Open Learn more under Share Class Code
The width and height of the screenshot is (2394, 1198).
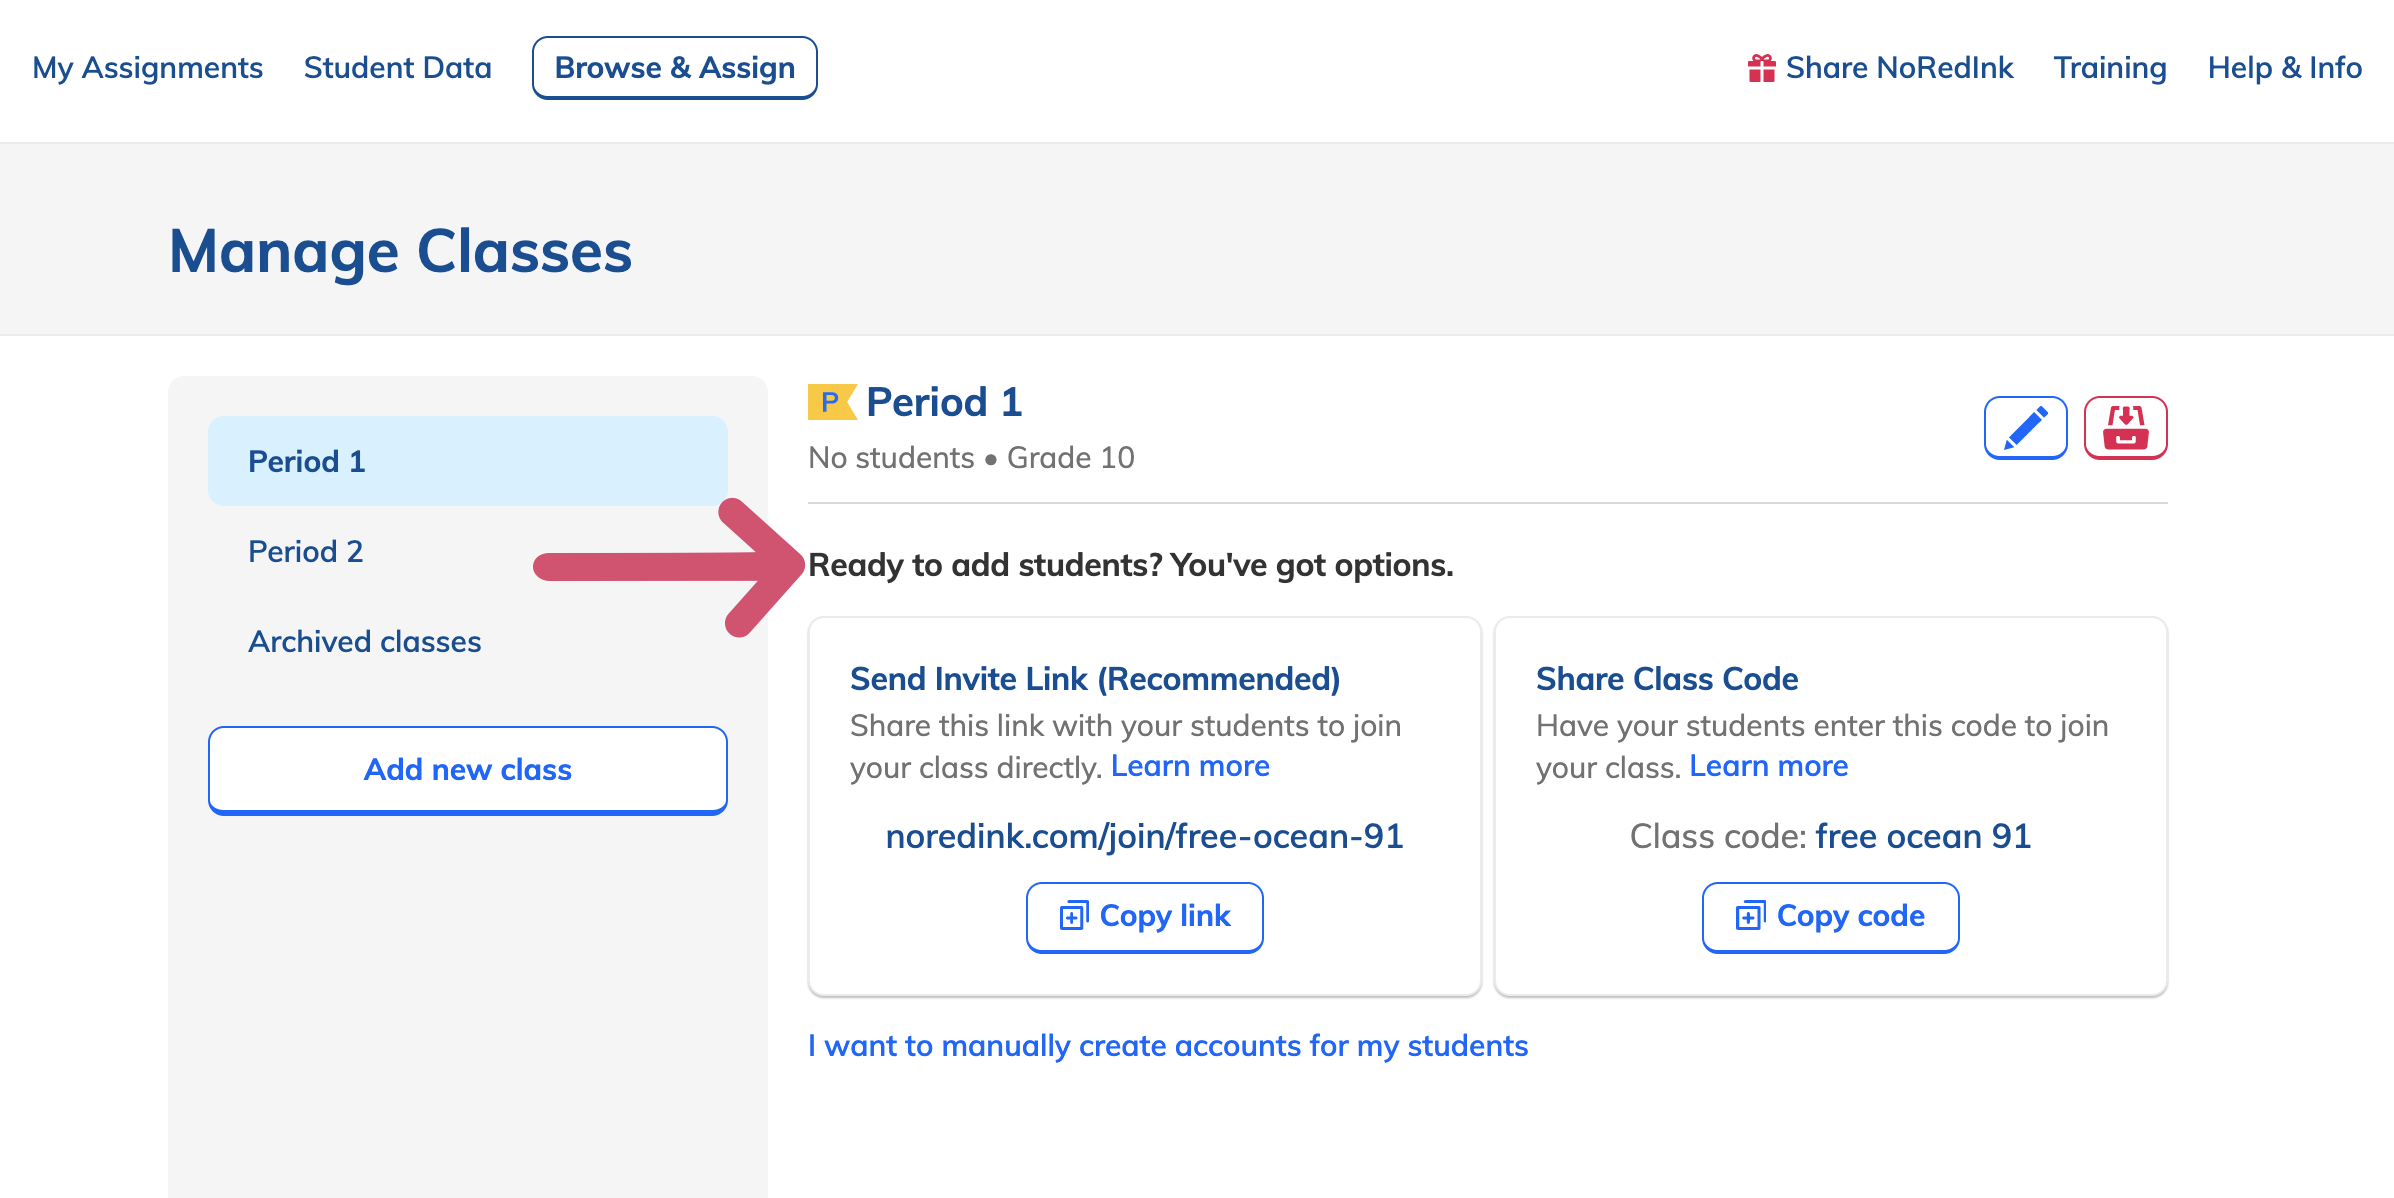click(x=1768, y=766)
